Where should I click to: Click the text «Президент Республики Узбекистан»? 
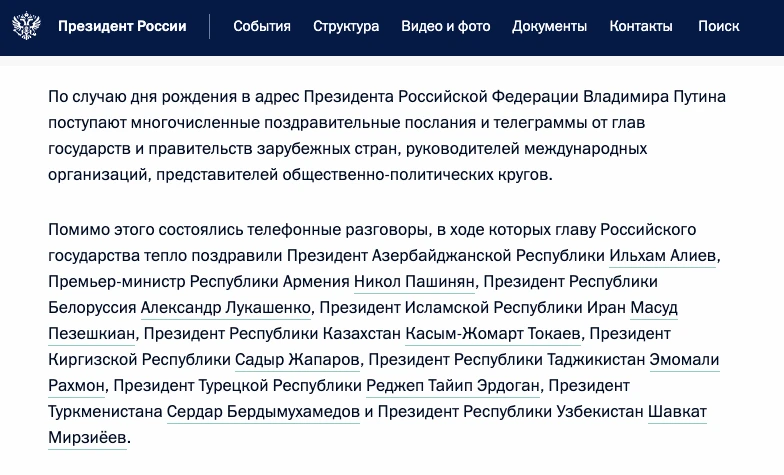point(510,412)
